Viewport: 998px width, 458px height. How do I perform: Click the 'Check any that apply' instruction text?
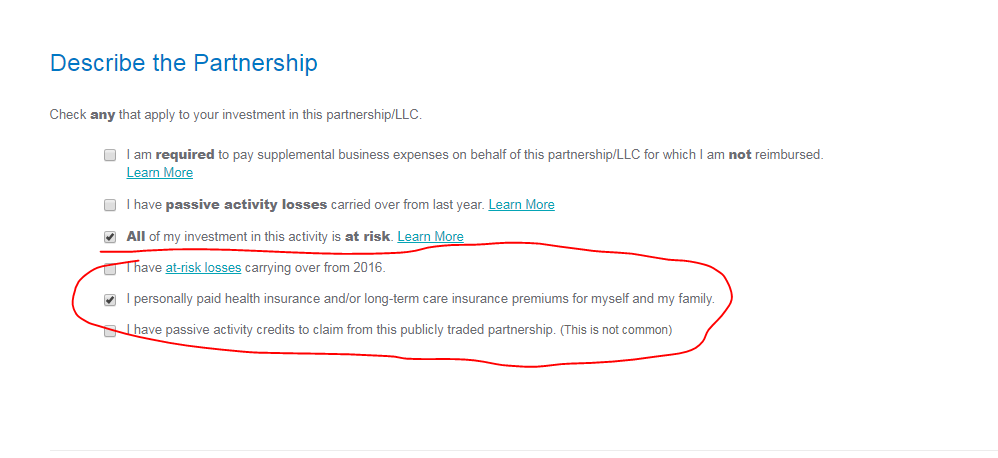click(235, 116)
